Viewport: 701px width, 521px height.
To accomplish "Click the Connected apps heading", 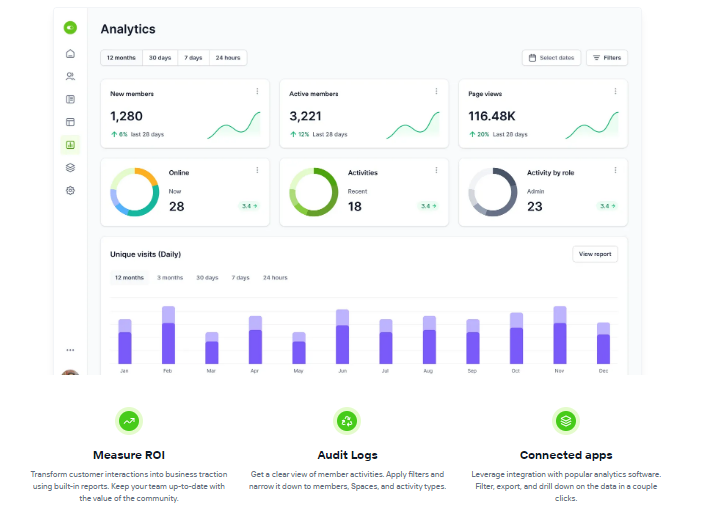I will click(x=566, y=455).
